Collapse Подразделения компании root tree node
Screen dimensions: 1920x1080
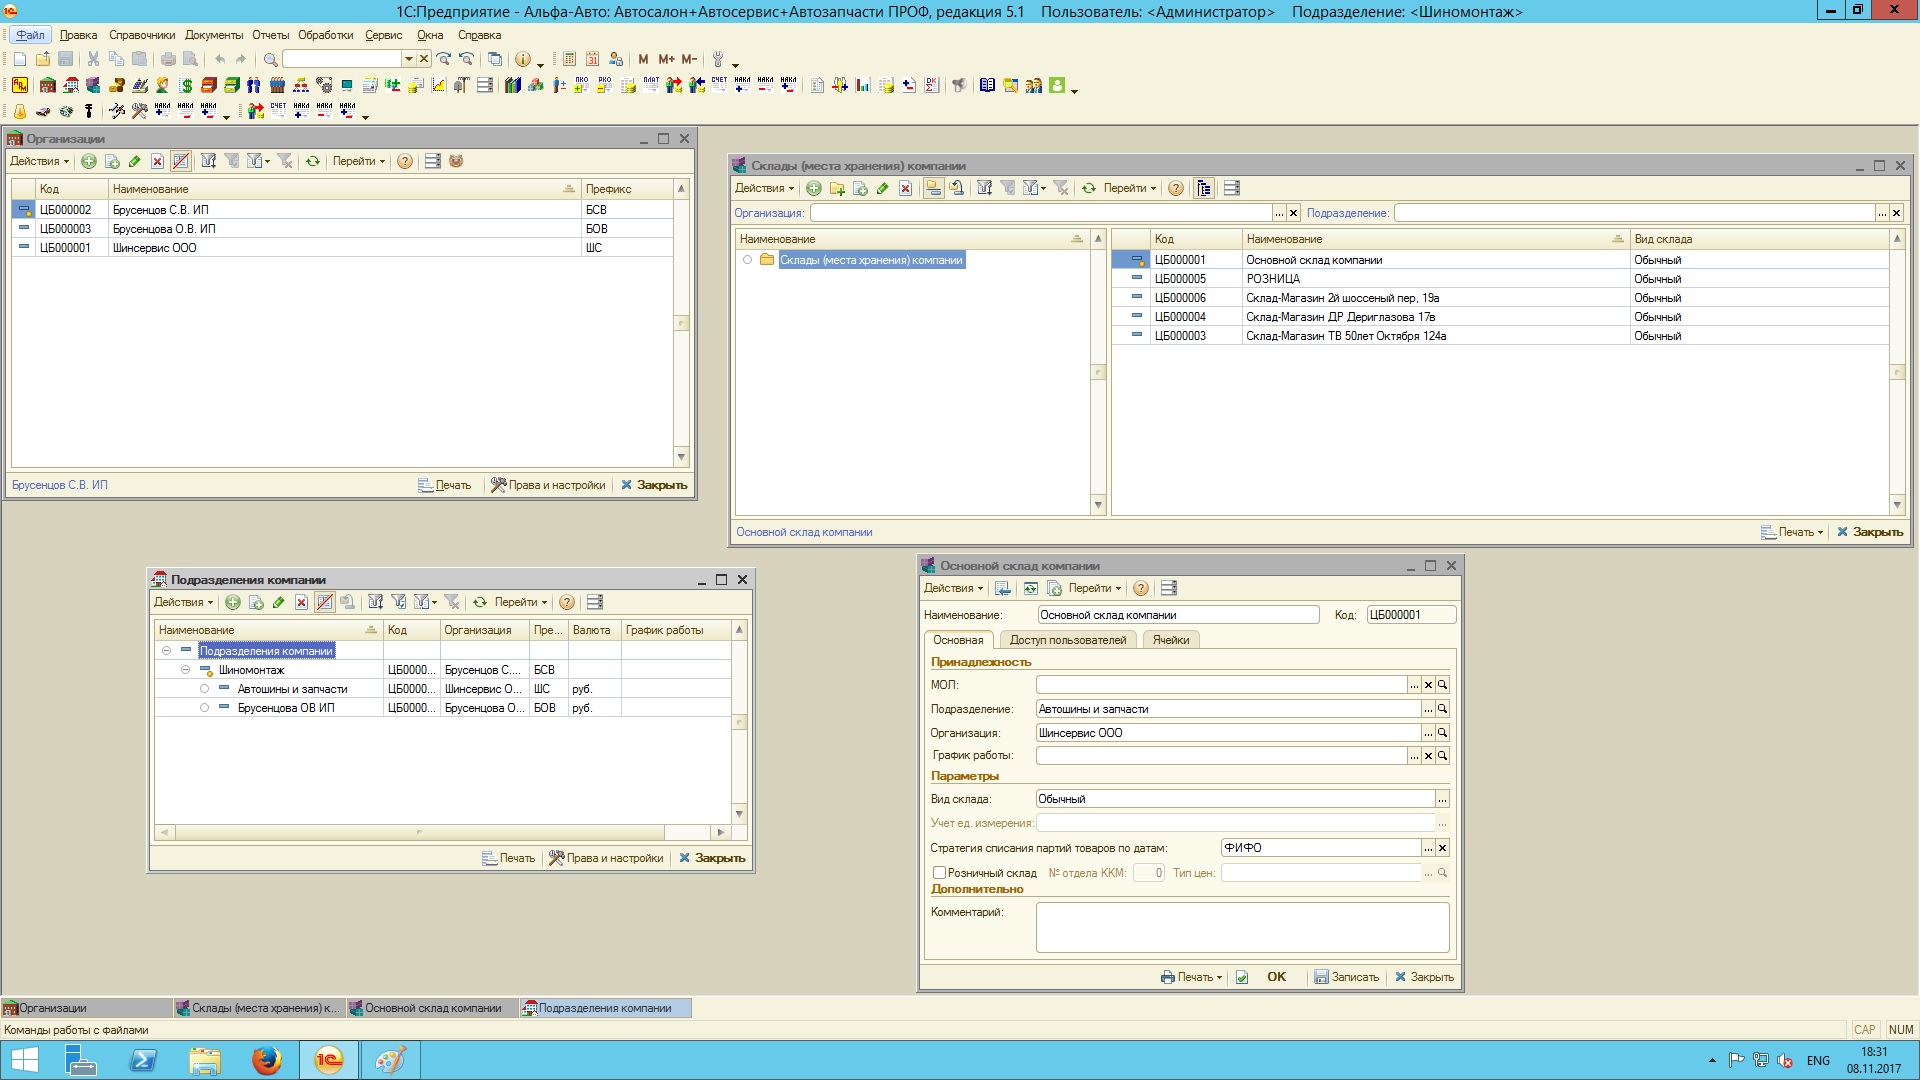[167, 651]
